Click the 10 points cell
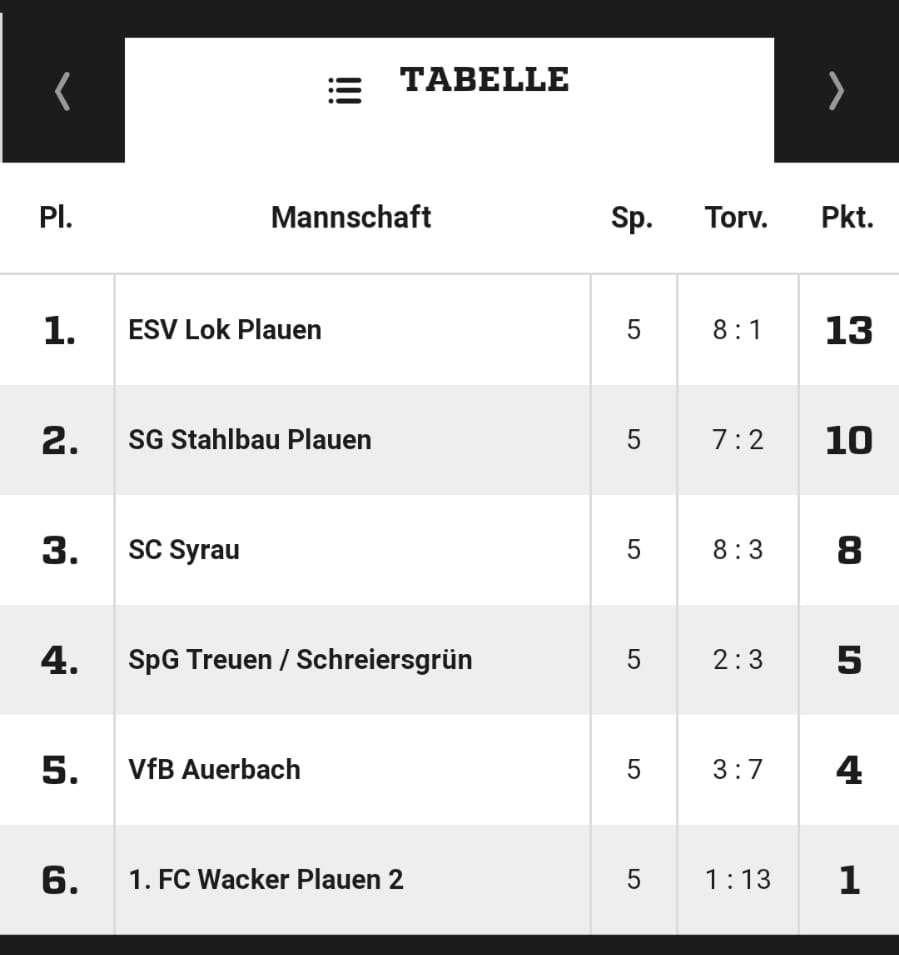 coord(849,440)
